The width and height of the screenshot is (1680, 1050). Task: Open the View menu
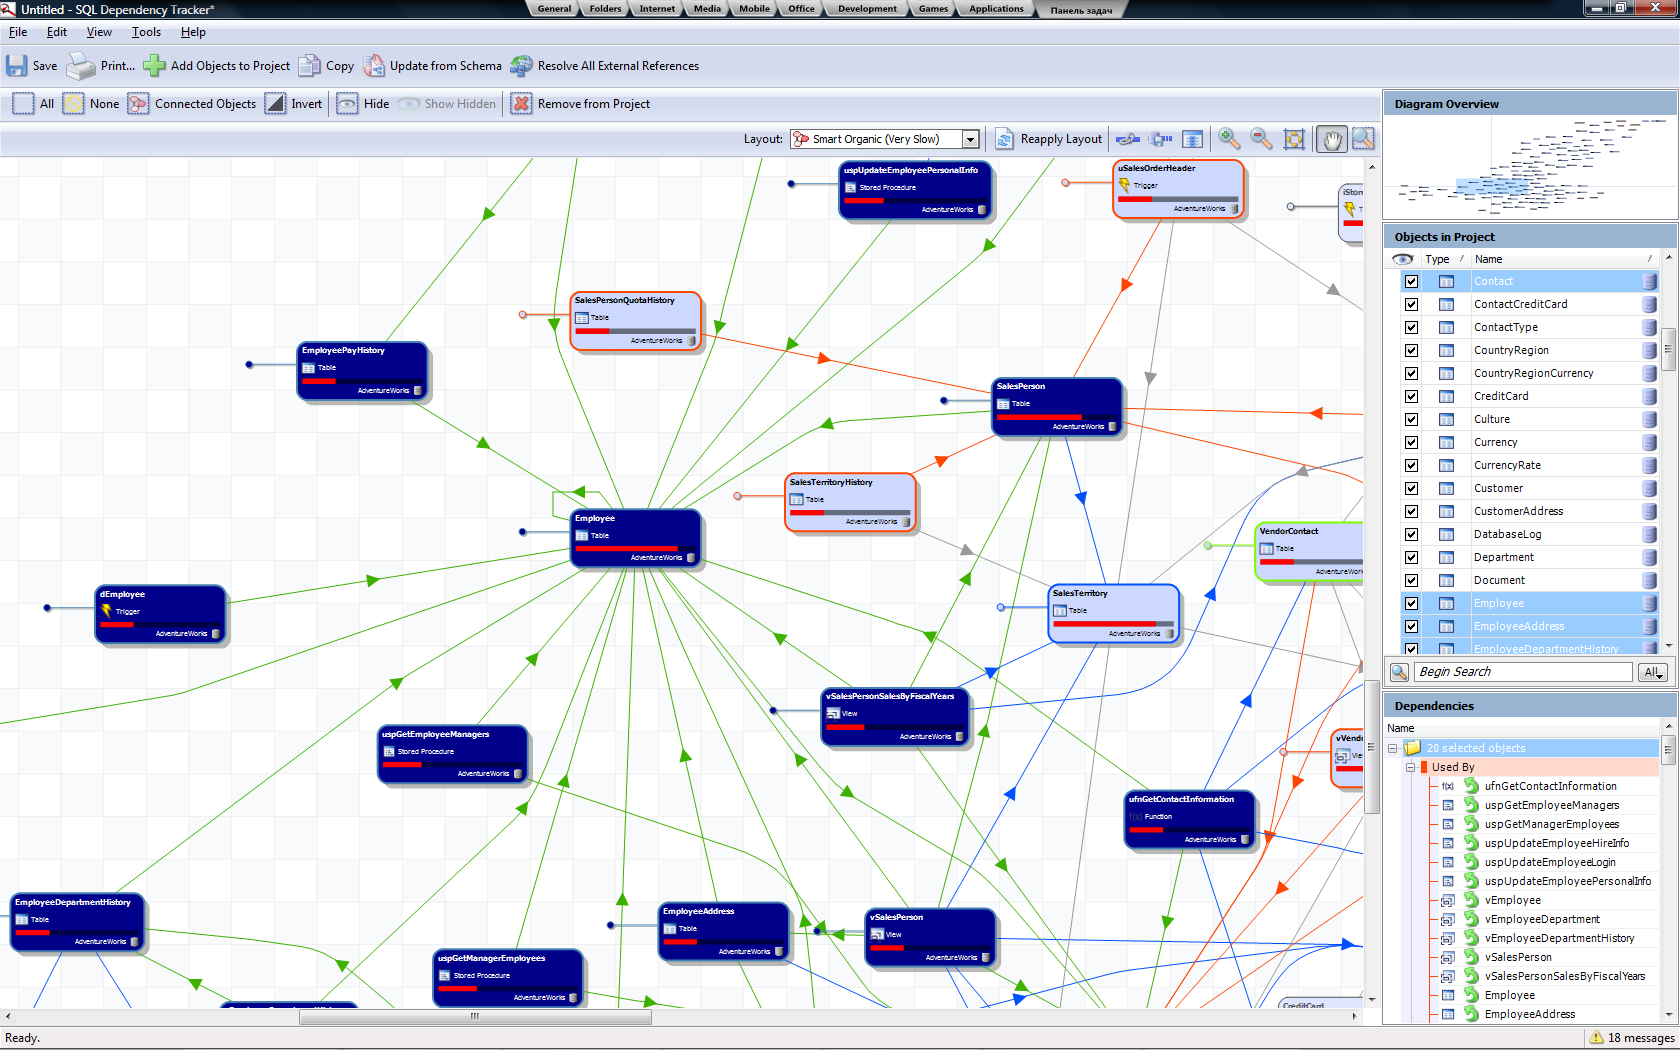[x=99, y=32]
